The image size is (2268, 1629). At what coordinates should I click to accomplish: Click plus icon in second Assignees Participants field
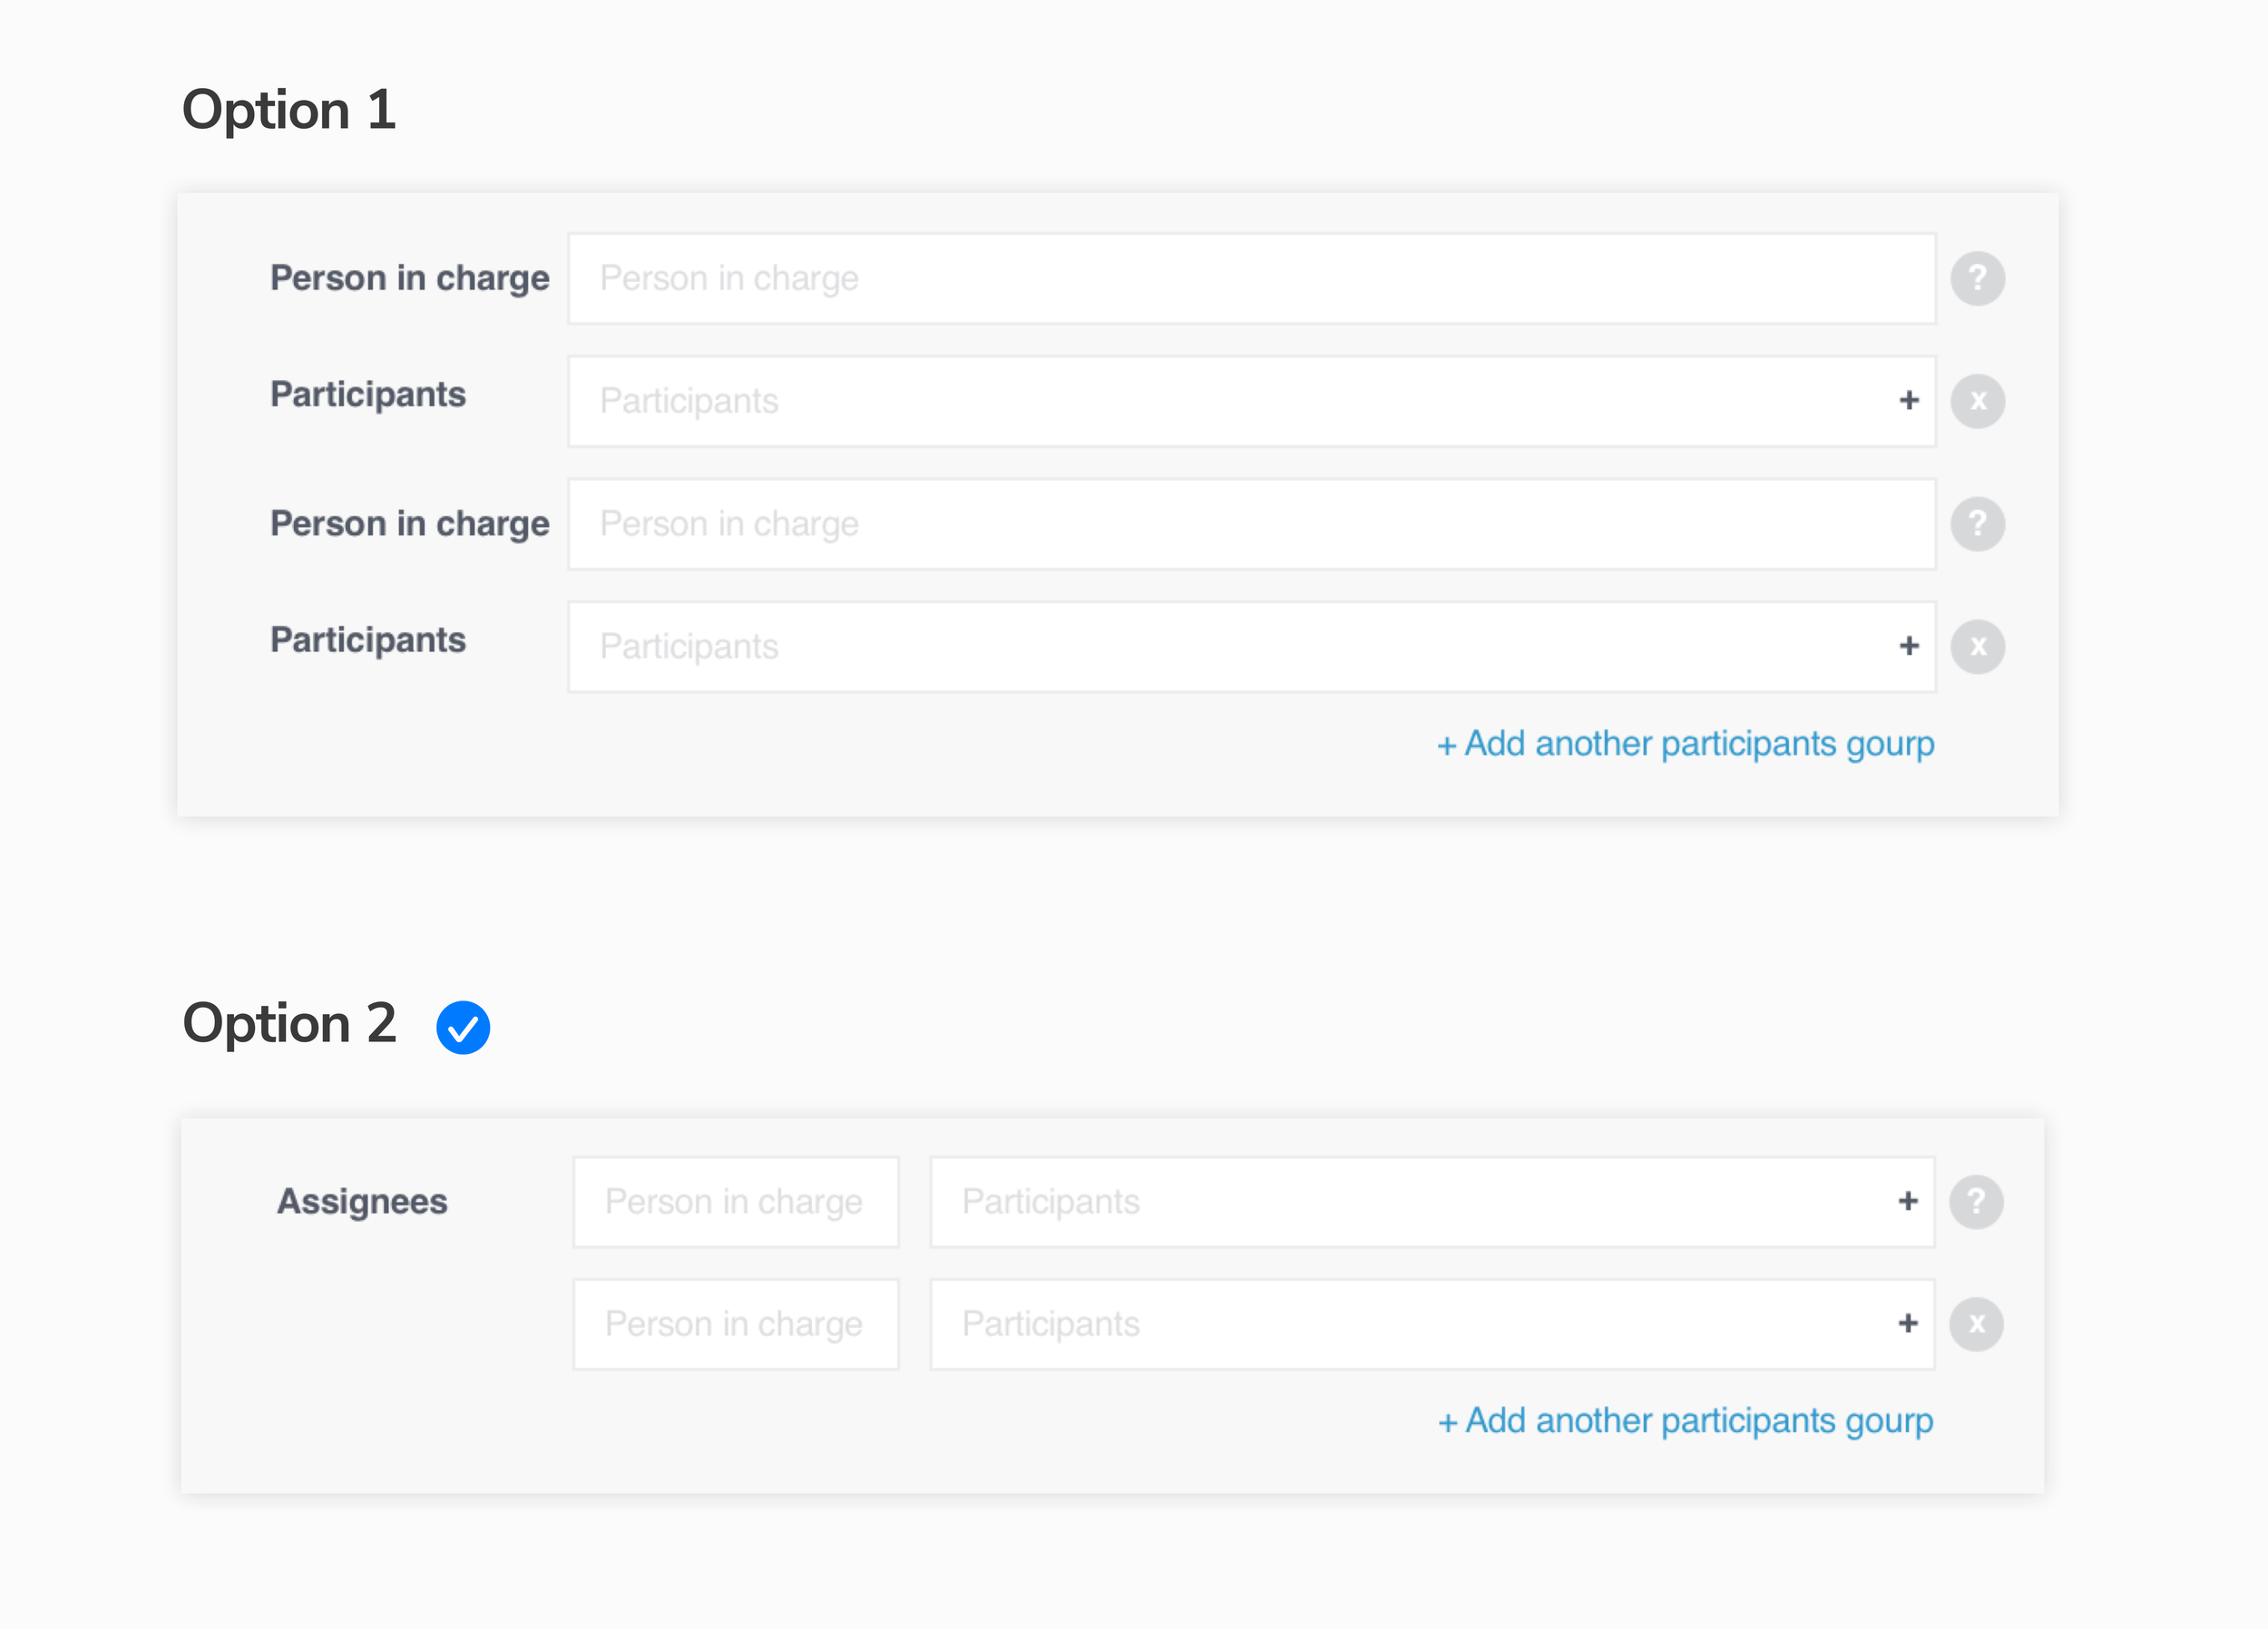(1907, 1324)
